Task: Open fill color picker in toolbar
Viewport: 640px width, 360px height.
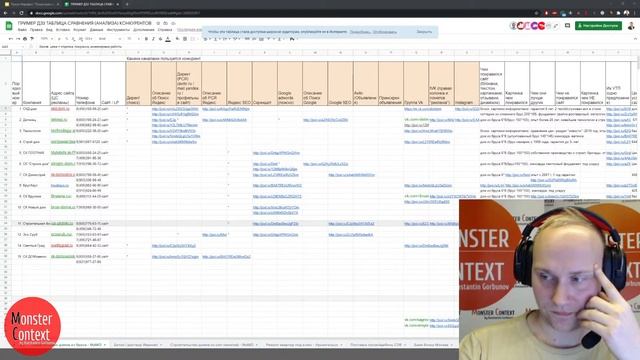Action: coord(178,39)
